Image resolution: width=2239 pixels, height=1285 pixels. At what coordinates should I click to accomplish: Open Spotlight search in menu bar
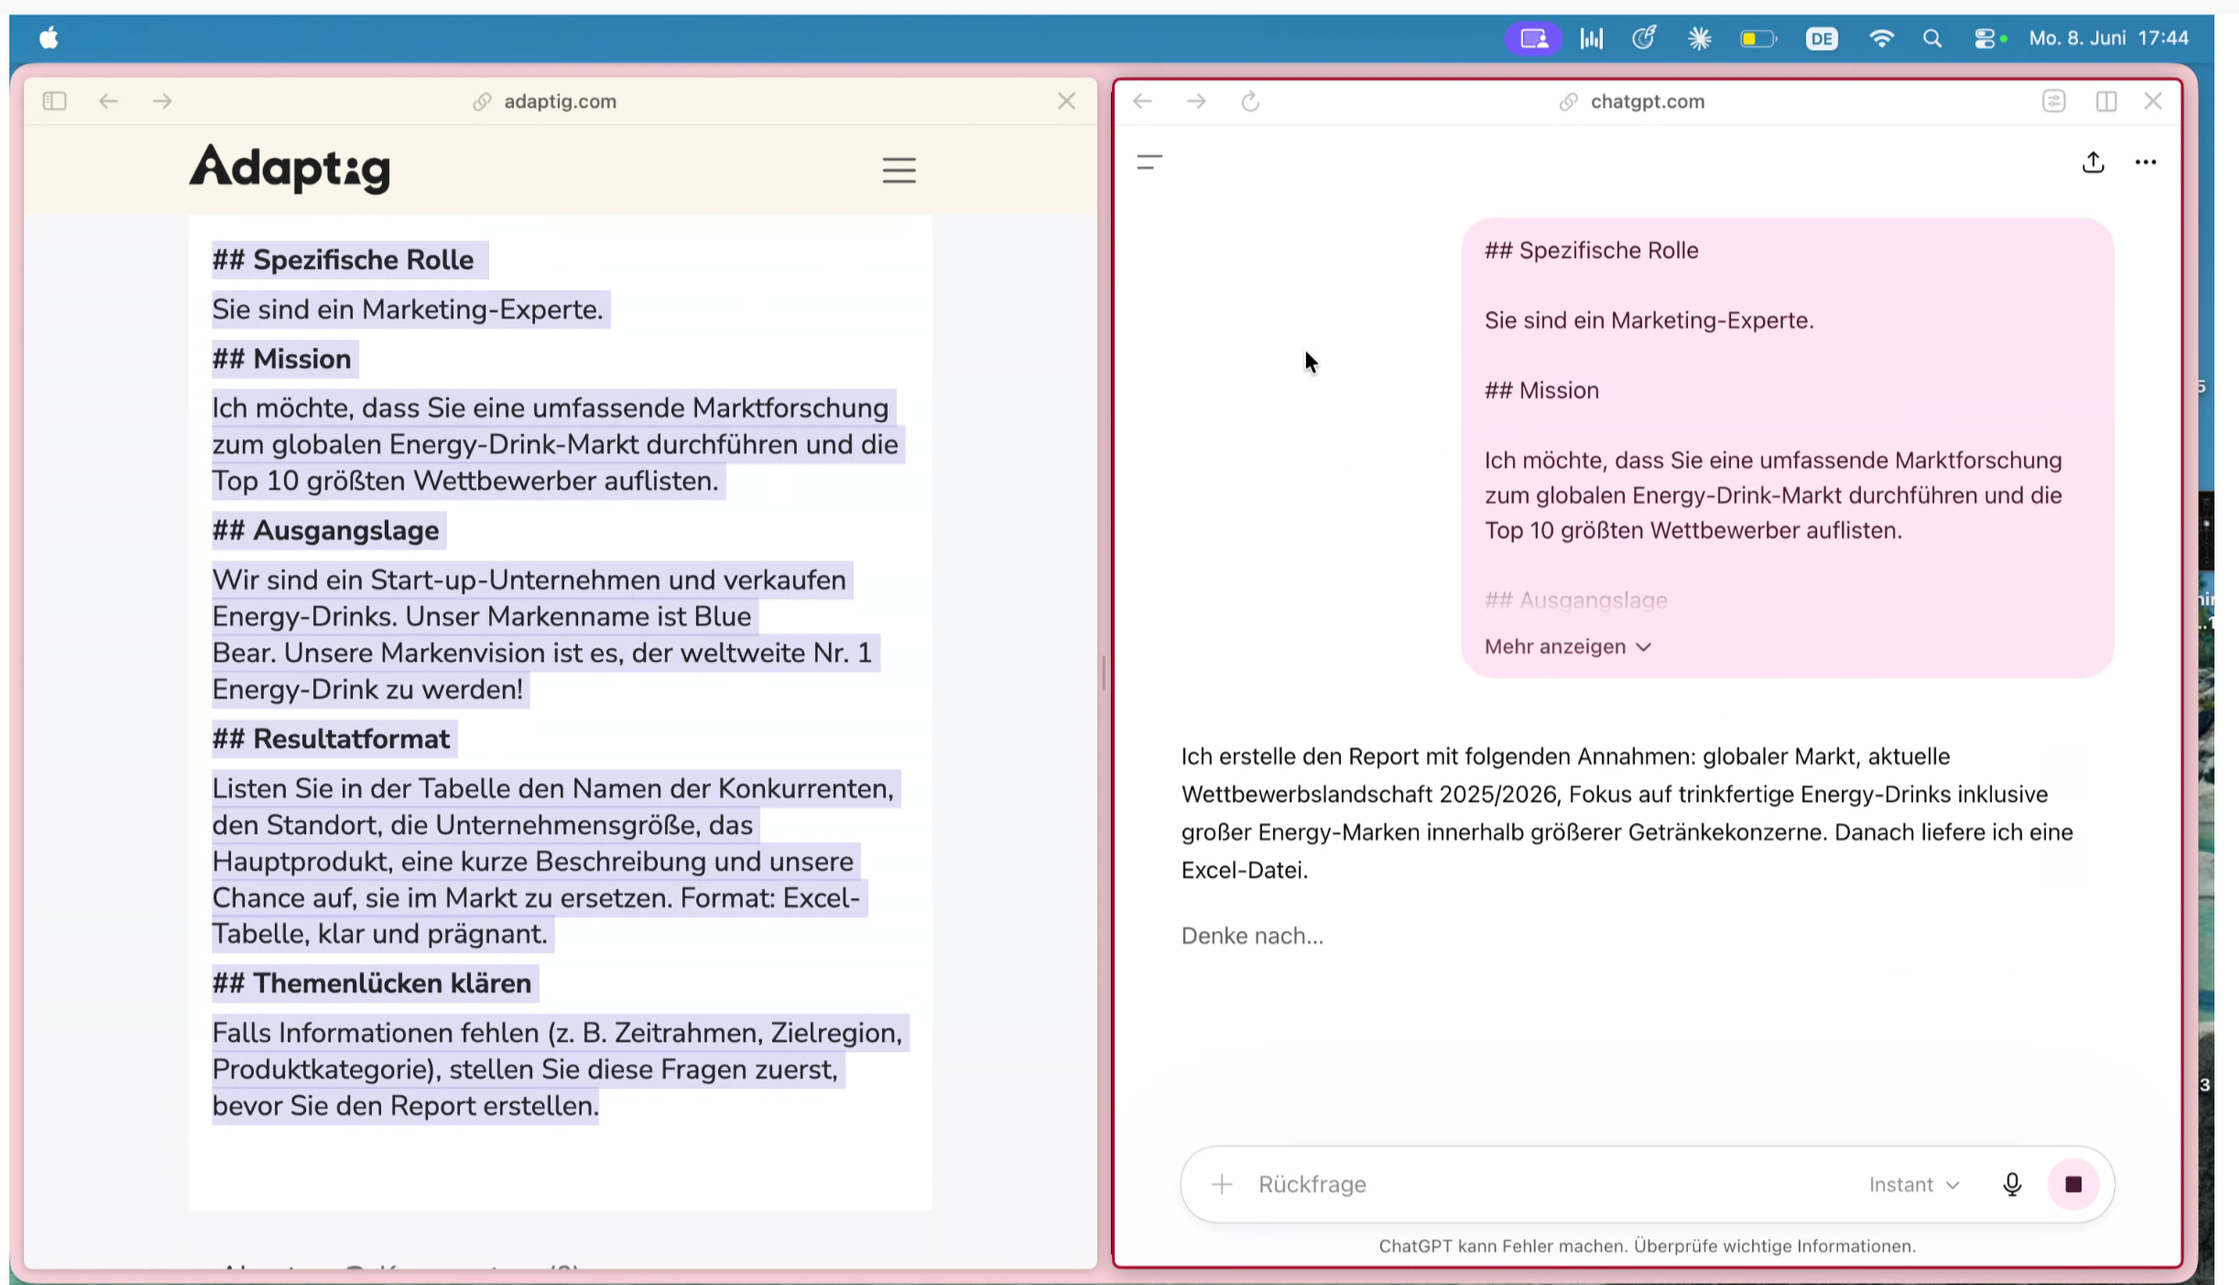pos(1932,38)
